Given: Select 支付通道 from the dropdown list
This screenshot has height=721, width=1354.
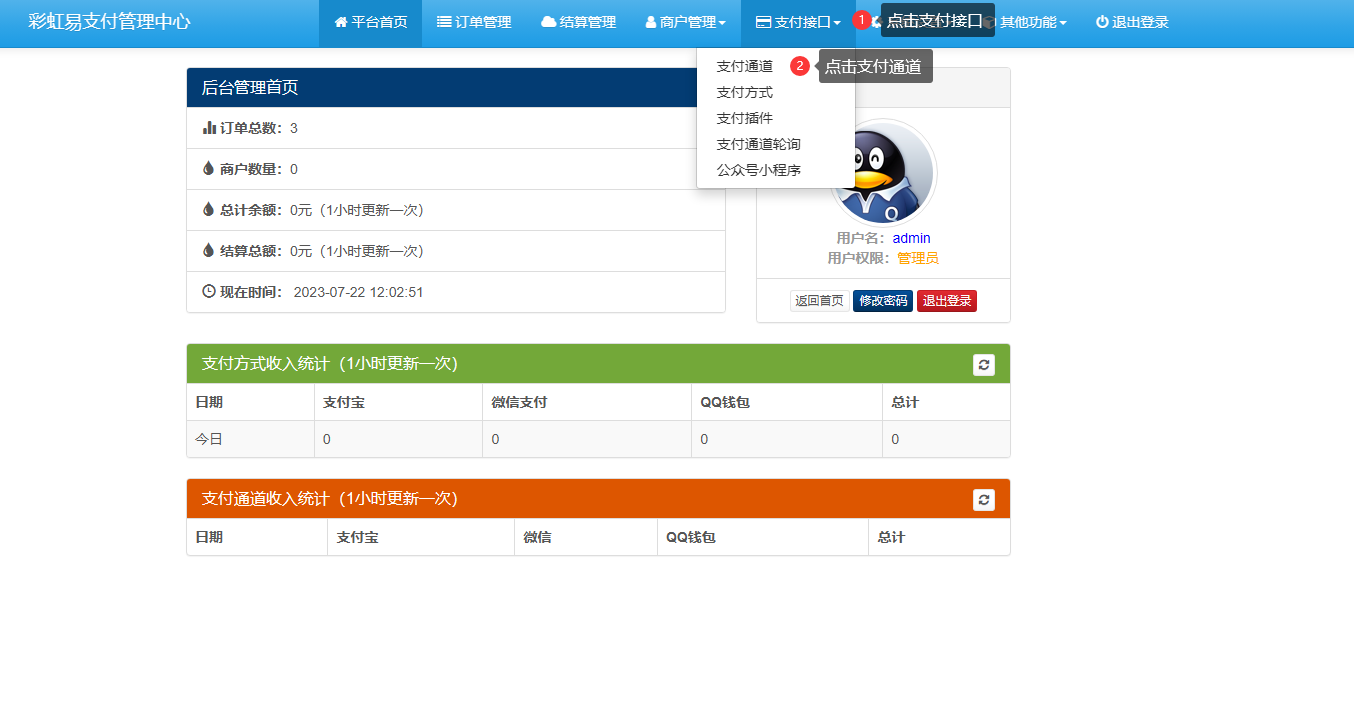Looking at the screenshot, I should click(x=745, y=66).
